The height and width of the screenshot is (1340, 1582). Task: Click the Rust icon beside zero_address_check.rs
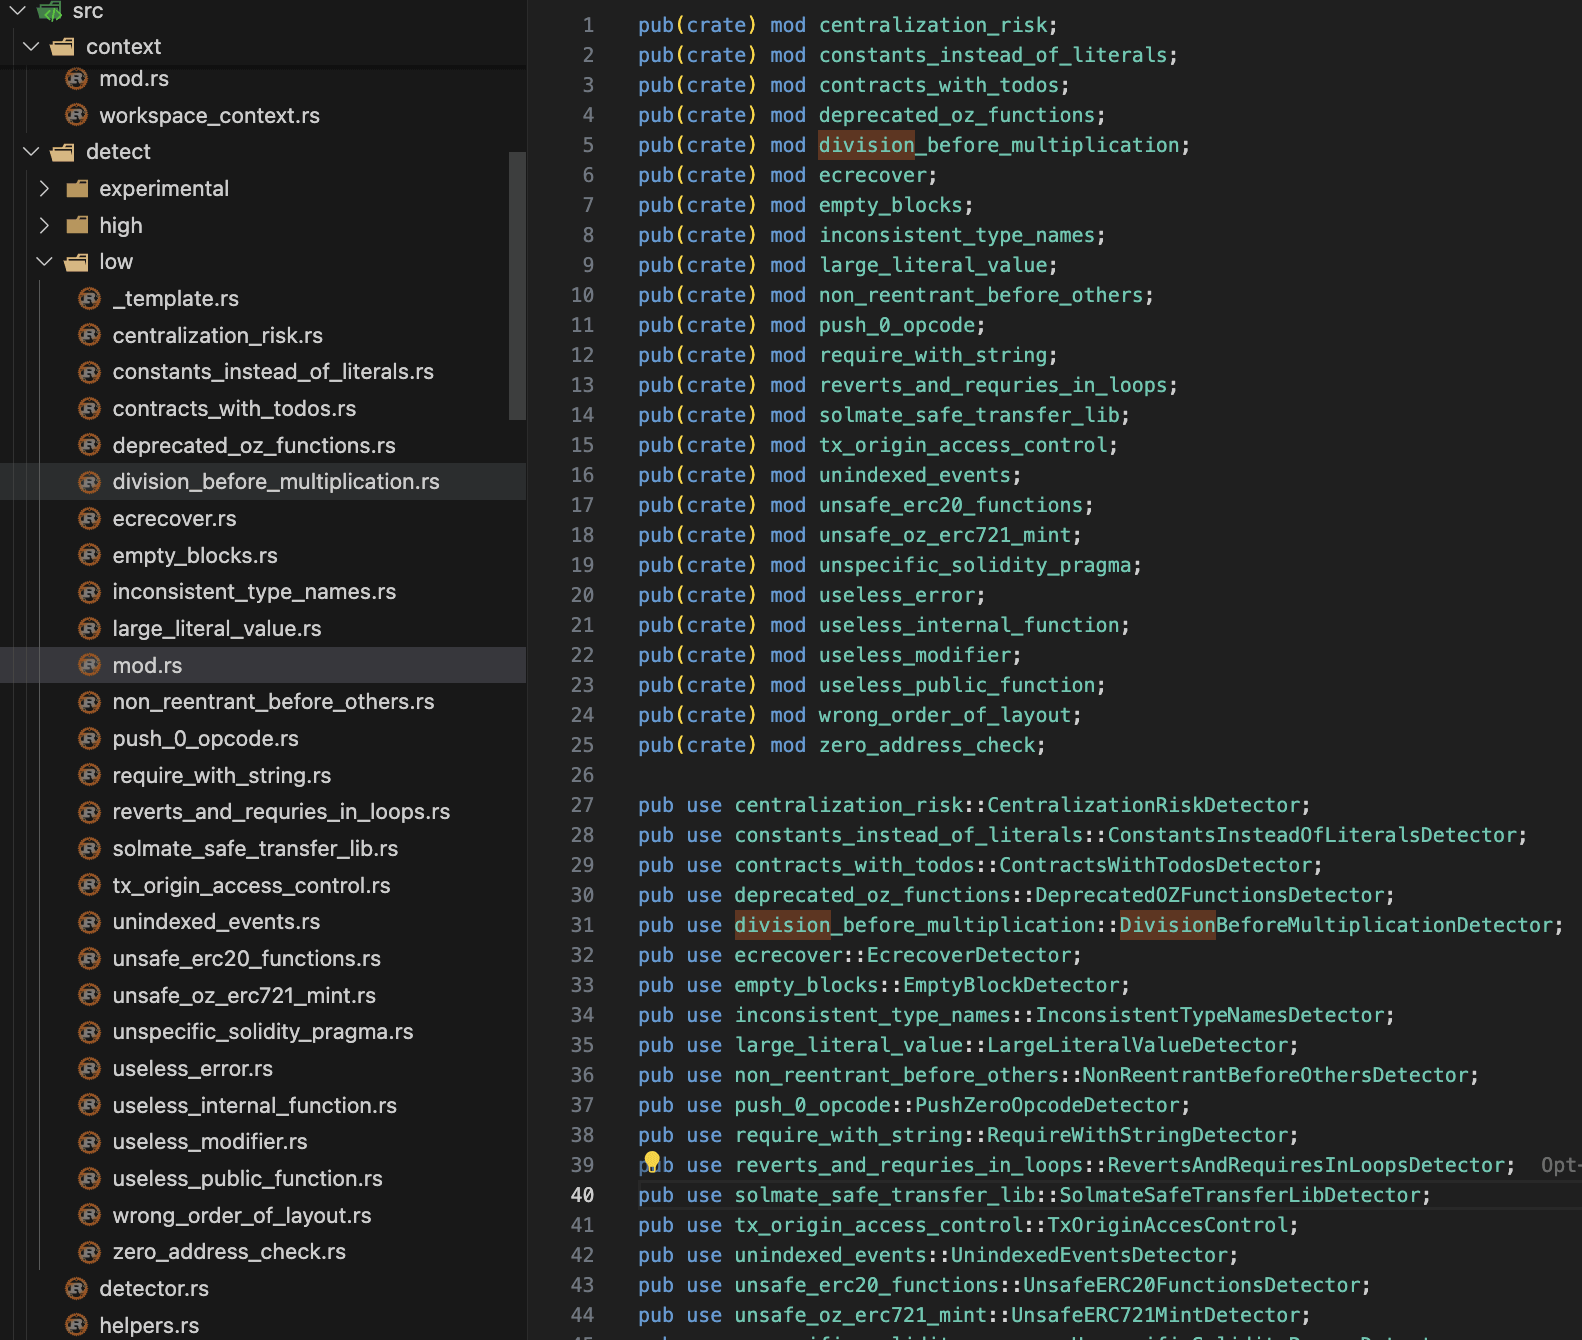[x=90, y=1252]
